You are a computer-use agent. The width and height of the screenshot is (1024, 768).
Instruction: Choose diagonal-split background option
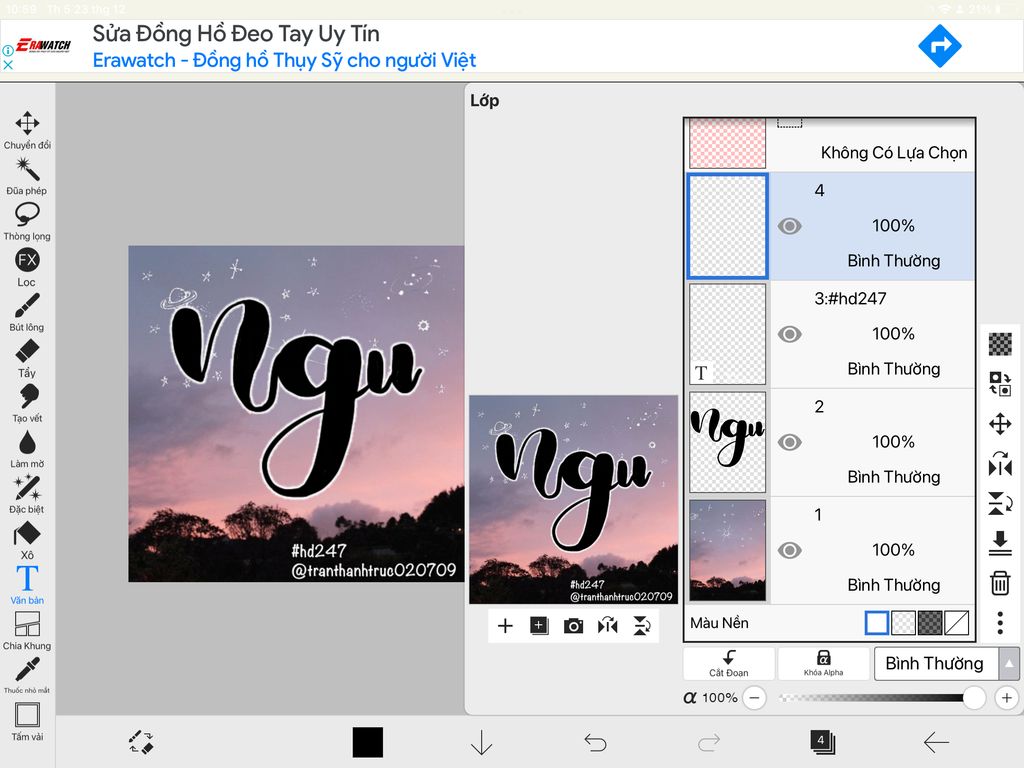tap(957, 623)
